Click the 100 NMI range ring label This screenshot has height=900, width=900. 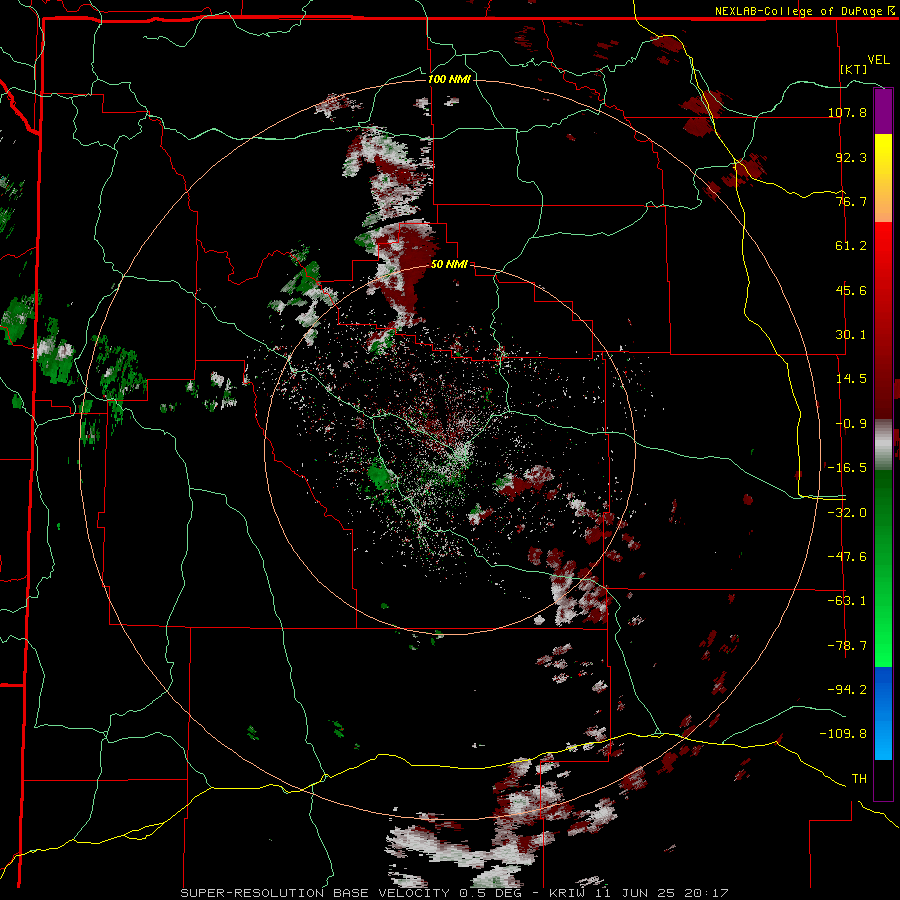pos(449,79)
